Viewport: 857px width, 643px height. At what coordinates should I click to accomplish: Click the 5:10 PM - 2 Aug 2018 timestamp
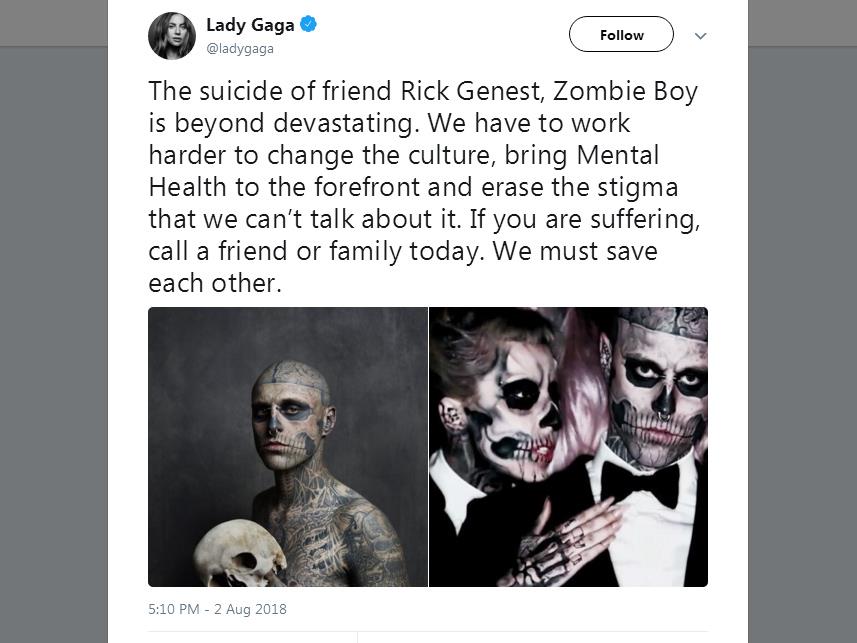218,609
